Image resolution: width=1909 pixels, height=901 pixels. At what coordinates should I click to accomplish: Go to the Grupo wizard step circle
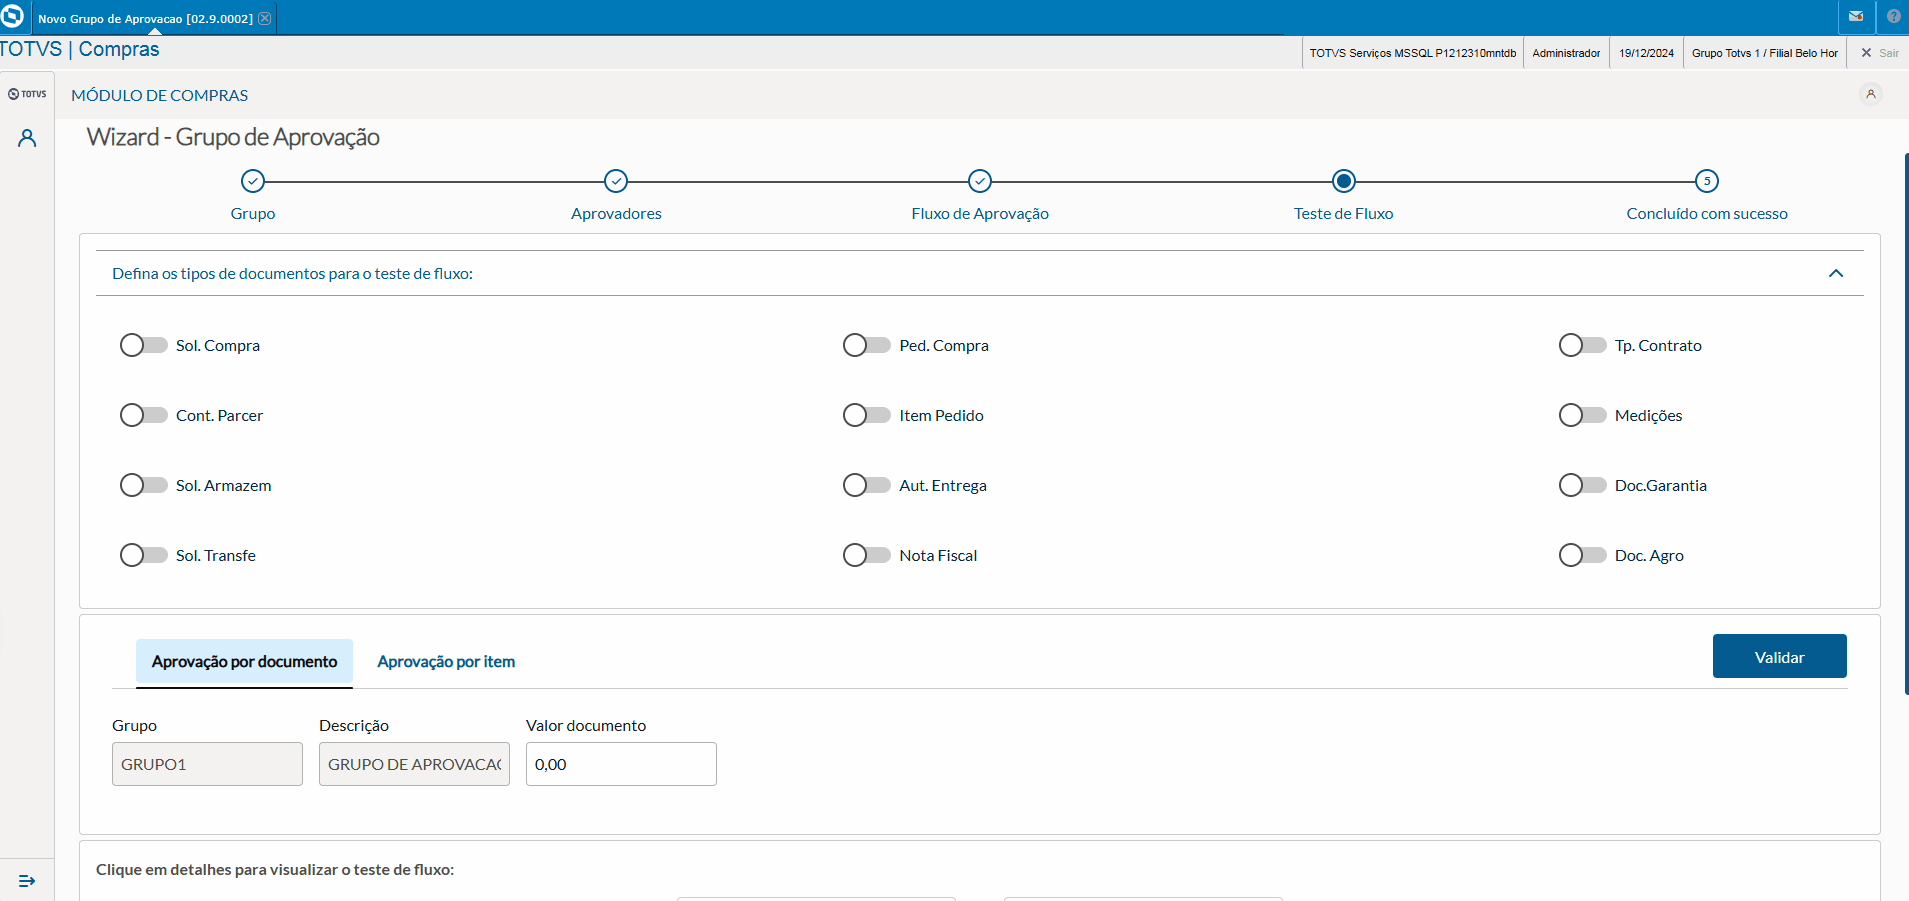(x=253, y=181)
